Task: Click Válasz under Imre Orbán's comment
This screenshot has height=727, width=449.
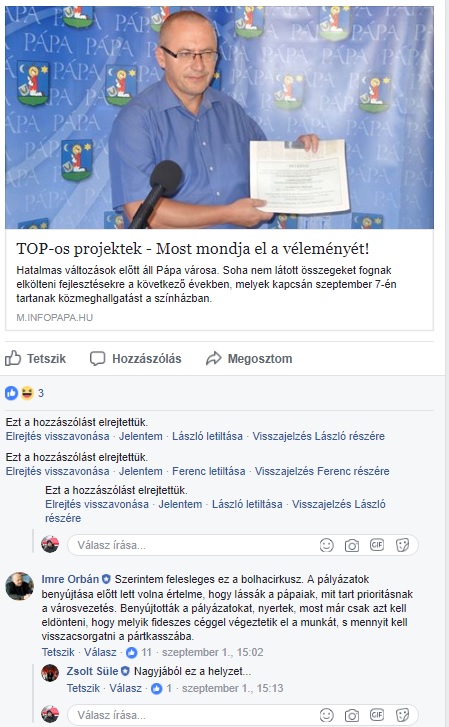Action: point(100,652)
